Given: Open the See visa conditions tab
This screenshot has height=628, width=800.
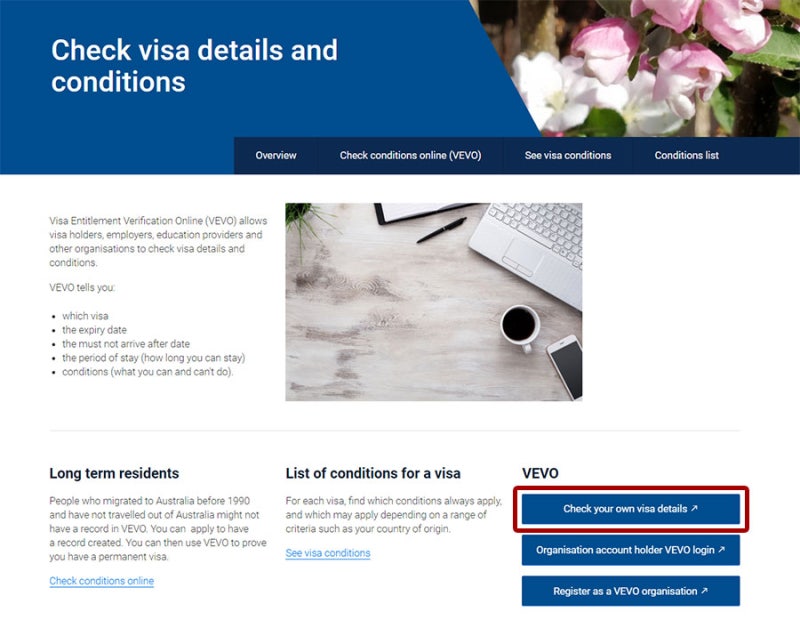Looking at the screenshot, I should point(568,156).
